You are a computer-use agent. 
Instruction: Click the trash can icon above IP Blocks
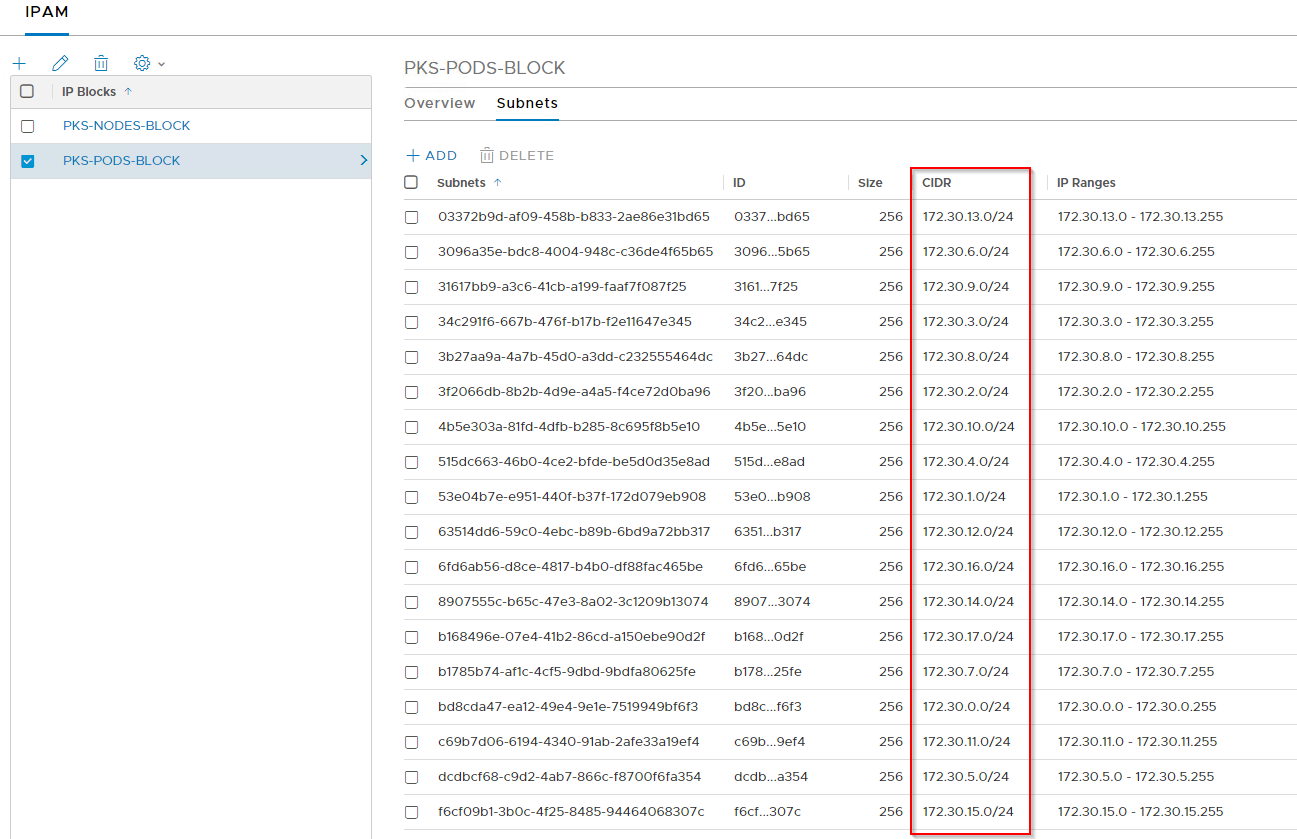(x=101, y=63)
